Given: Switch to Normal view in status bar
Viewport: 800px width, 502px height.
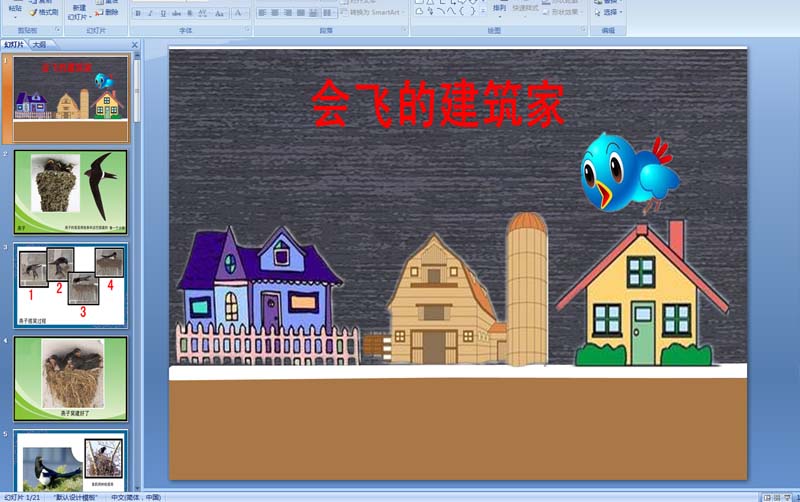Looking at the screenshot, I should 767,497.
